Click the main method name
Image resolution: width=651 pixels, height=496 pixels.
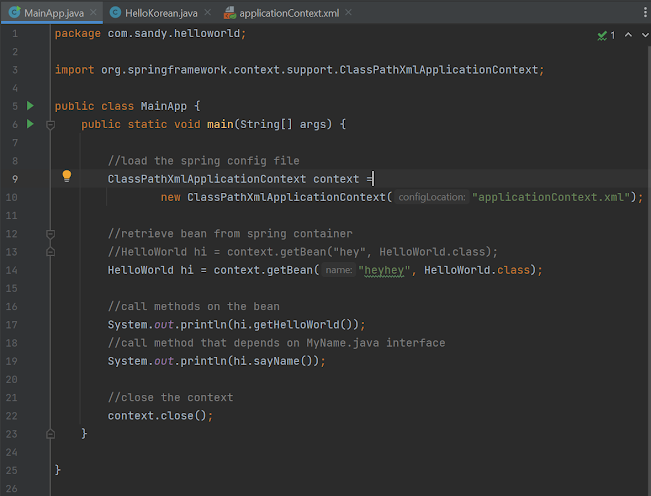[x=220, y=124]
